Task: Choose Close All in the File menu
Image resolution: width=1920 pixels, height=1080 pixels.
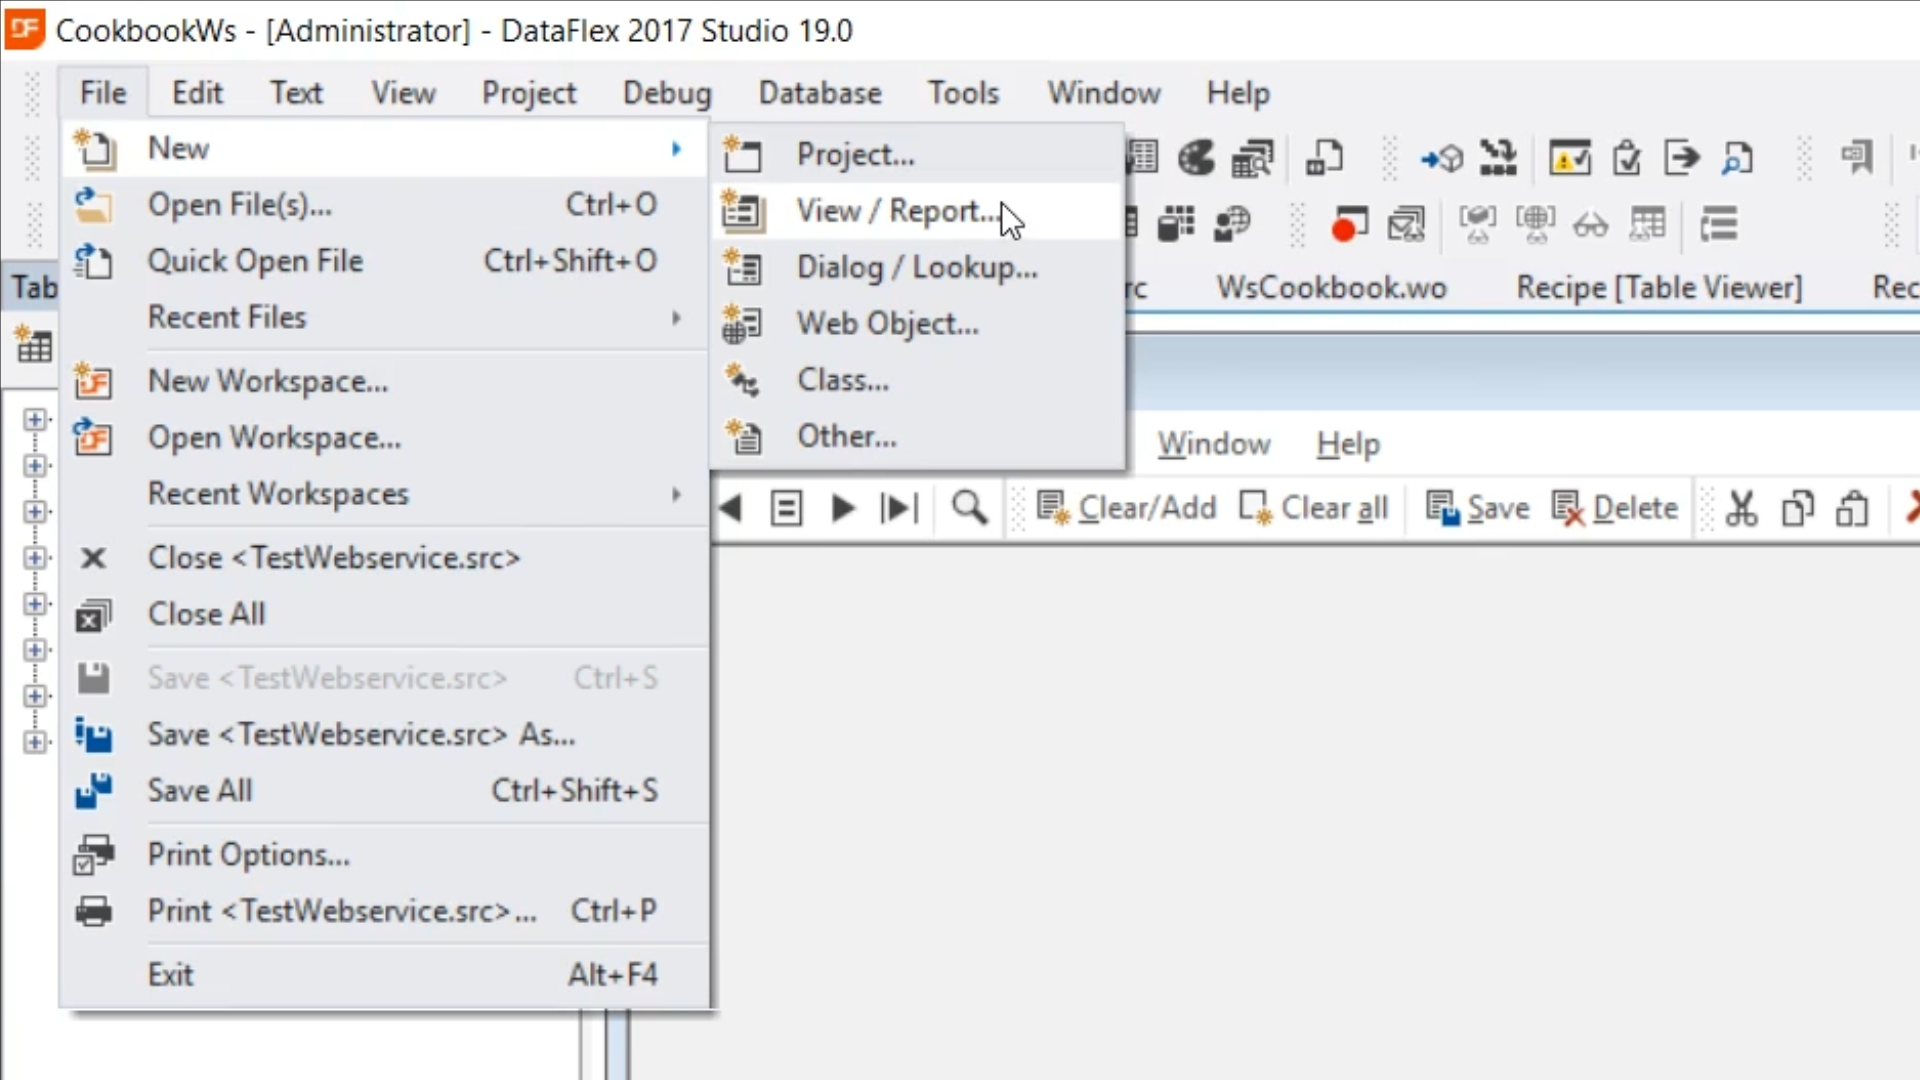Action: [x=207, y=614]
